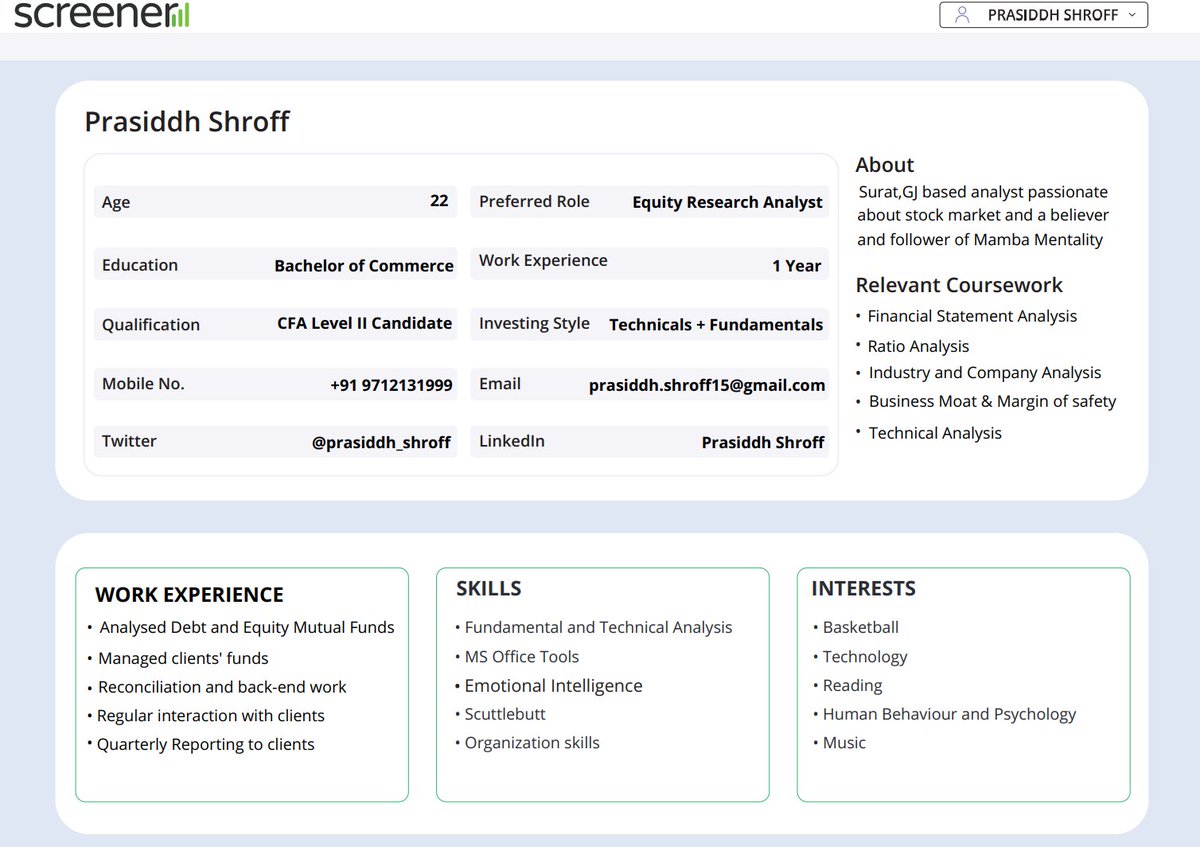The image size is (1200, 847).
Task: Click the Investing Style field label
Action: (x=534, y=323)
